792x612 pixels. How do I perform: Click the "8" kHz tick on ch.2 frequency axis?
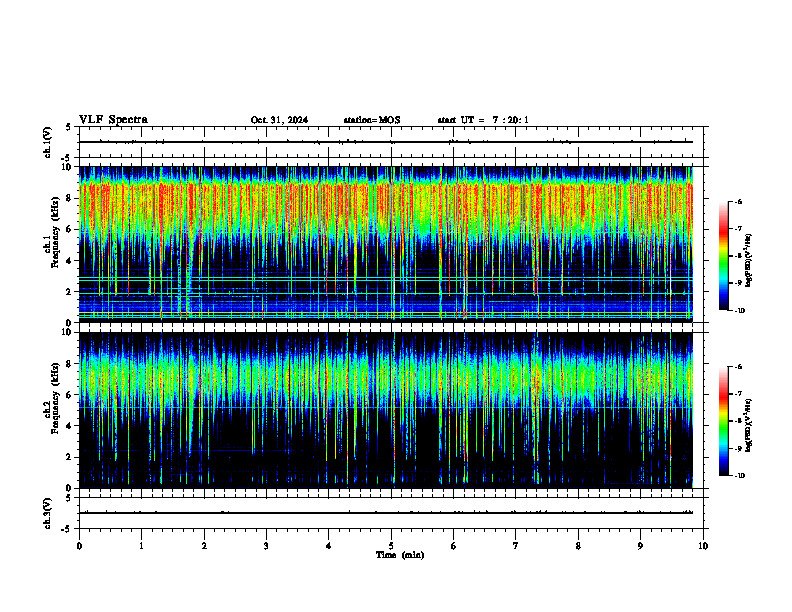pos(70,364)
